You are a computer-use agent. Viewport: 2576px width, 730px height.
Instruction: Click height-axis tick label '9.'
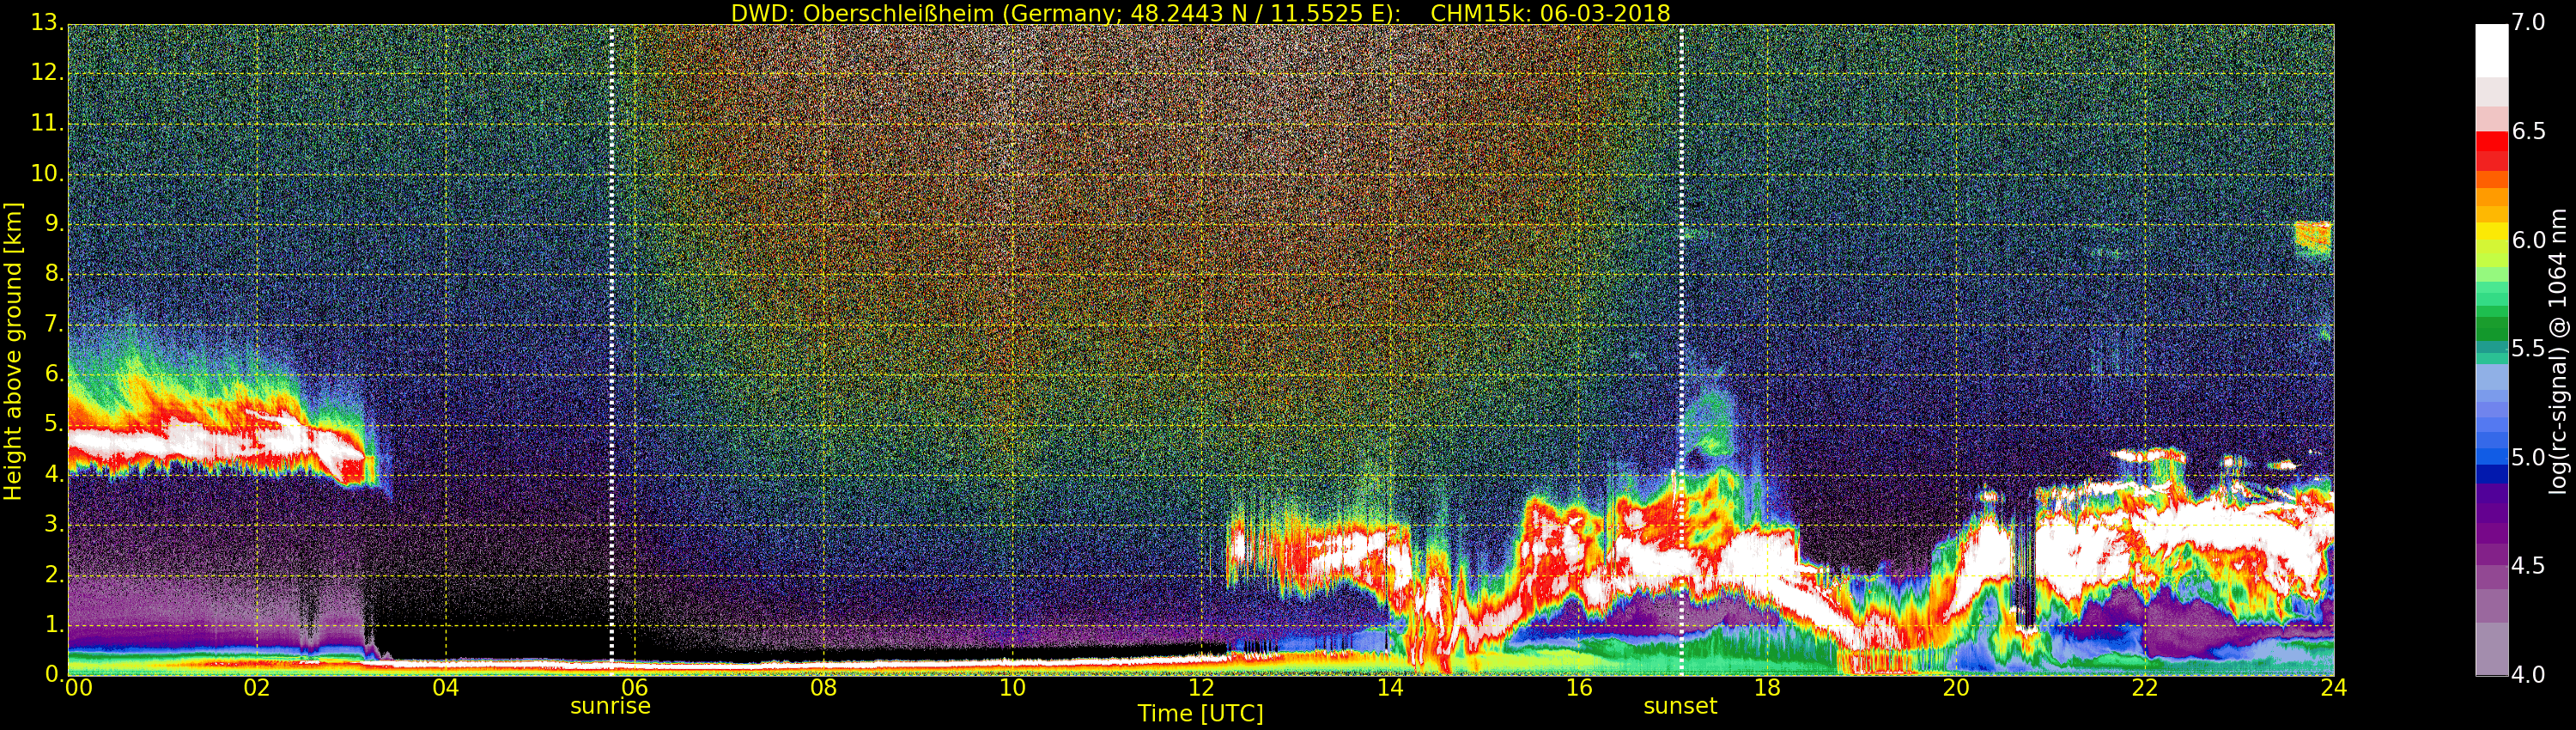coord(54,223)
